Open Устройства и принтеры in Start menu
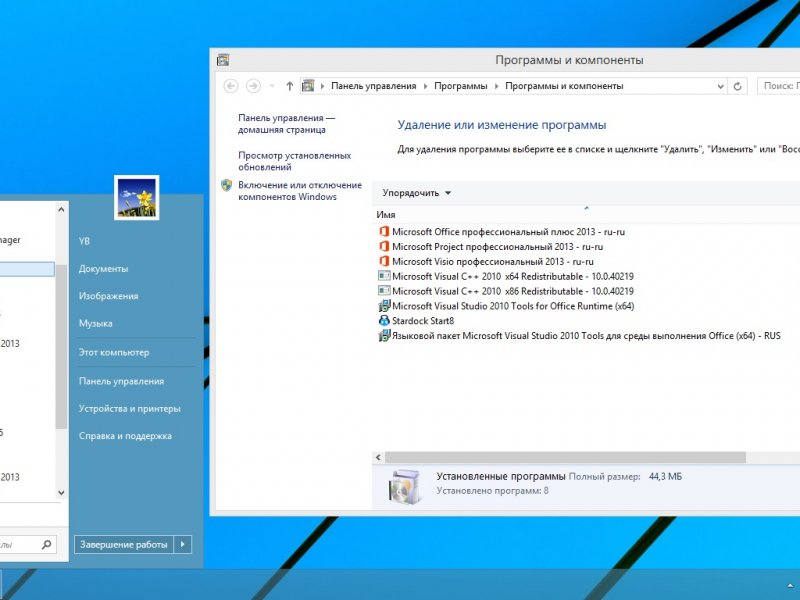 click(x=130, y=409)
